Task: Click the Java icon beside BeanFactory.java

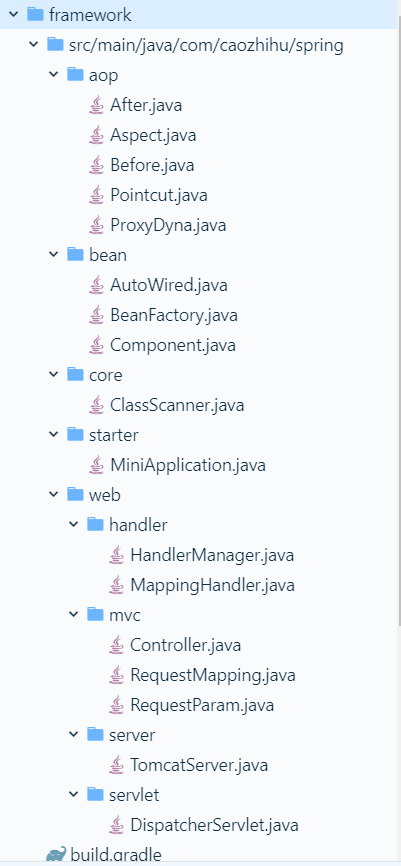Action: point(97,315)
